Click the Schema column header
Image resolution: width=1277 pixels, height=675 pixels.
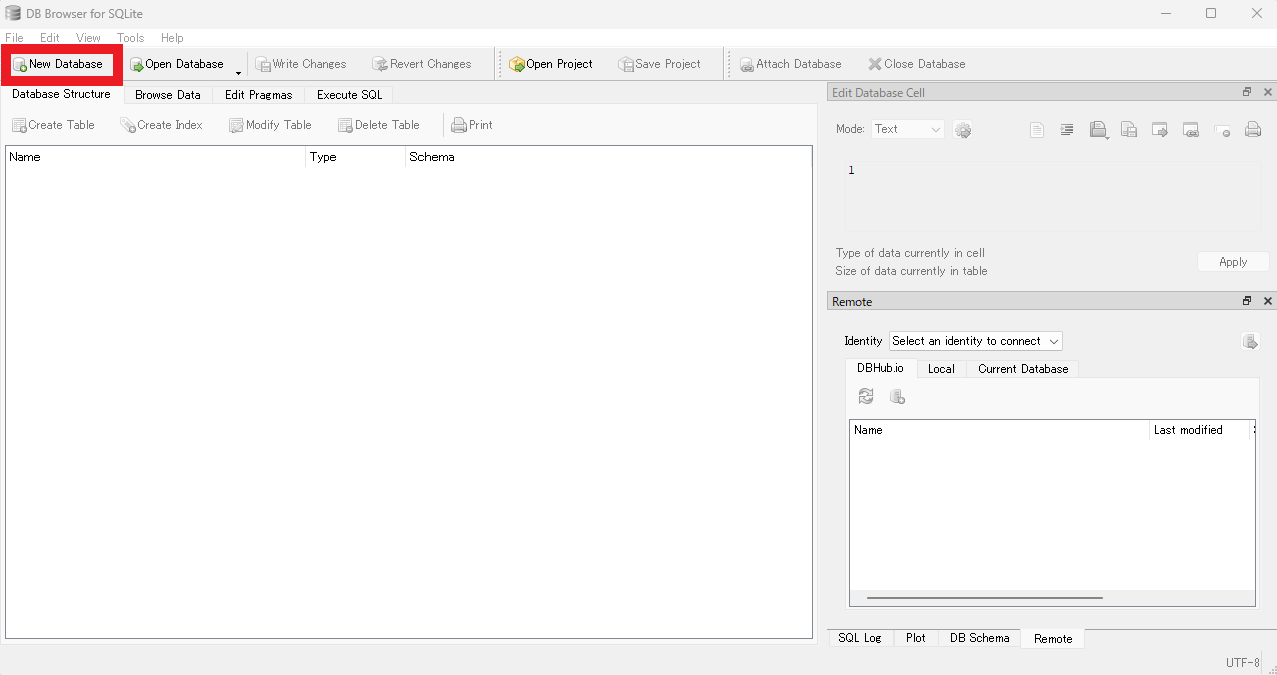(x=608, y=157)
